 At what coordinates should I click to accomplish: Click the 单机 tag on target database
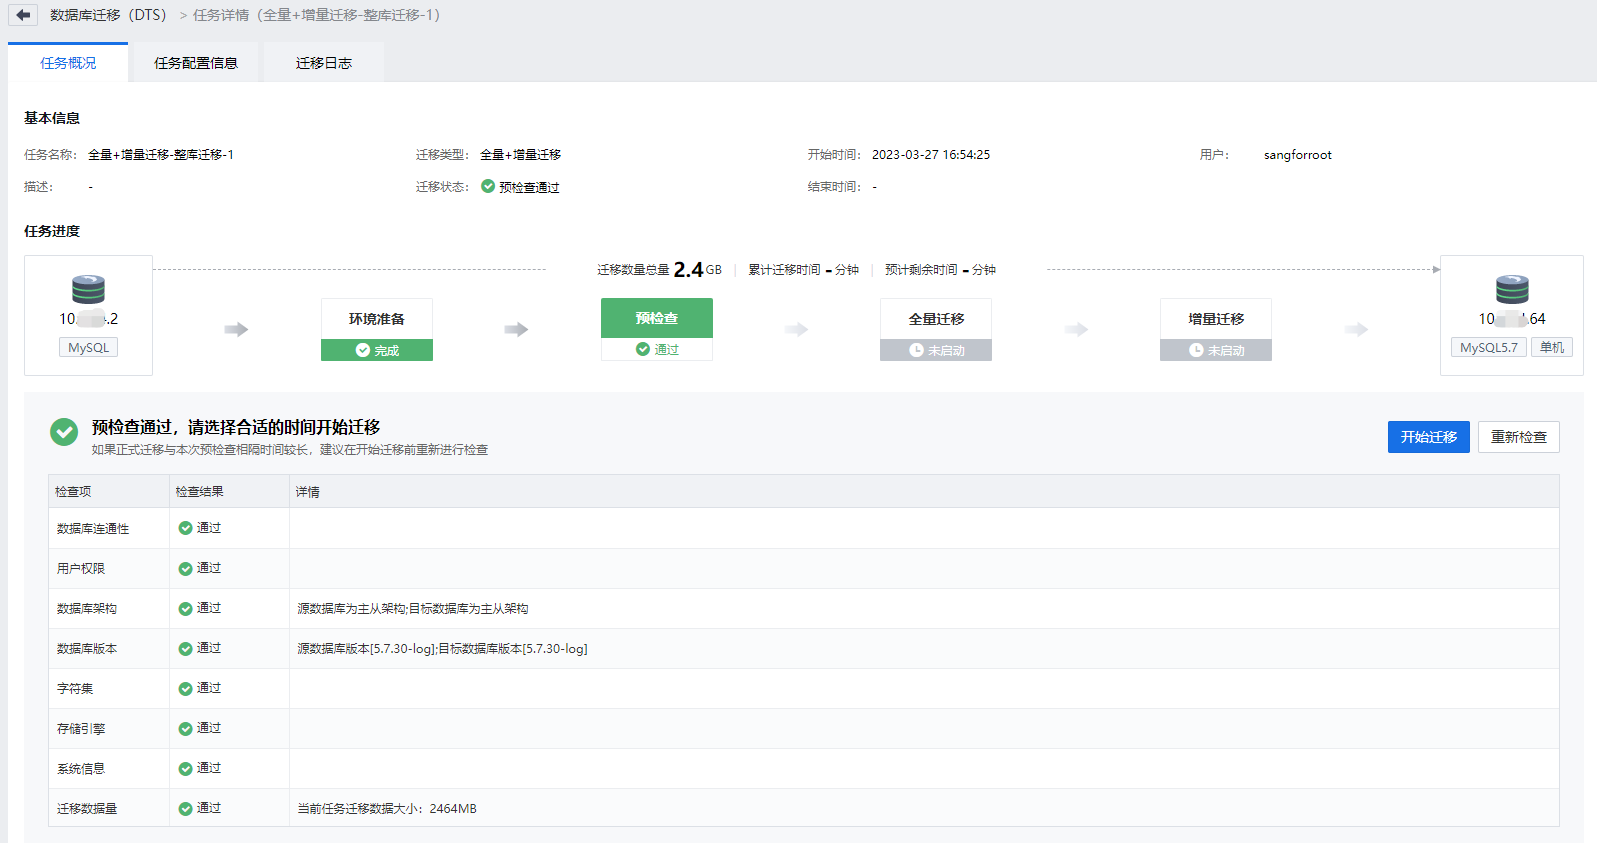pyautogui.click(x=1551, y=347)
